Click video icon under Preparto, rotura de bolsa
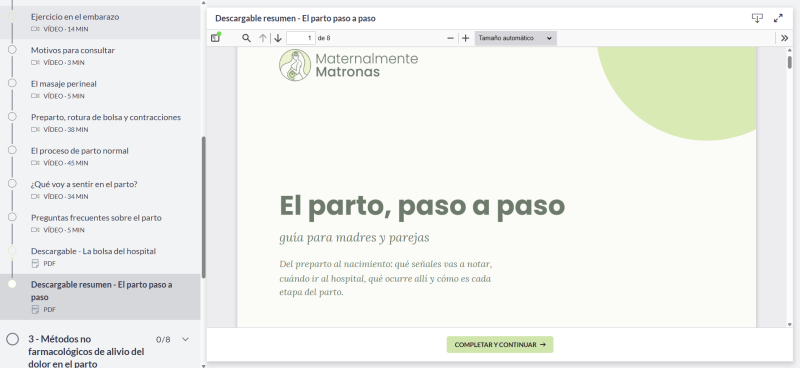This screenshot has width=800, height=368. tap(35, 129)
